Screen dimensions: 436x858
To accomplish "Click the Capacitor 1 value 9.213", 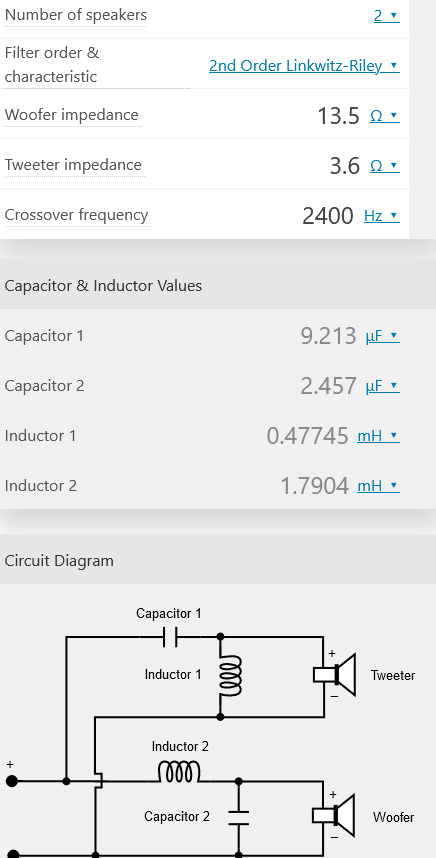I will 328,336.
